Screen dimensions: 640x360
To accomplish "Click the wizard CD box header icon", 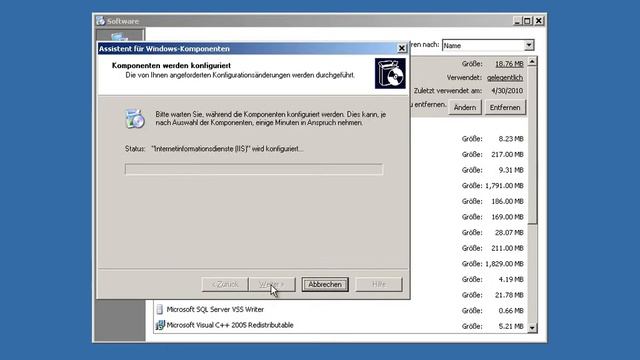I will pos(390,73).
